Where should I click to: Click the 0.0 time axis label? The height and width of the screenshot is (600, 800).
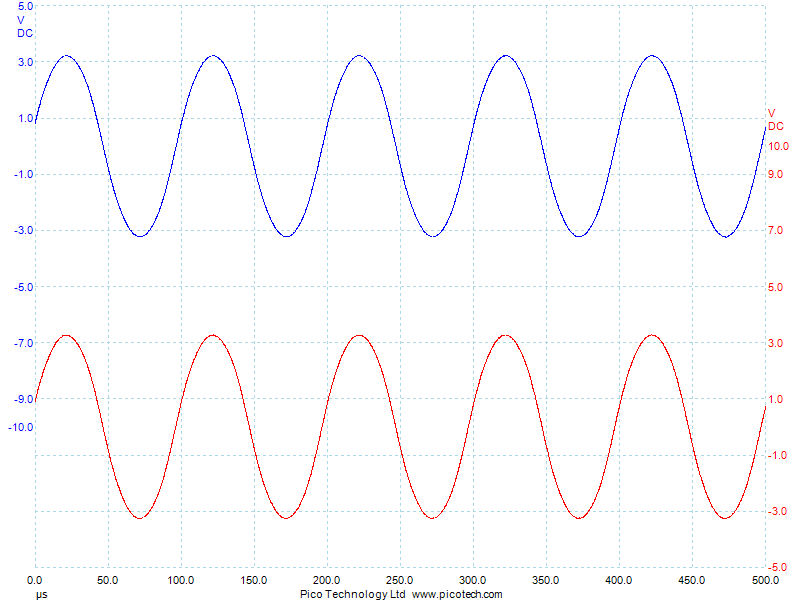coord(35,581)
